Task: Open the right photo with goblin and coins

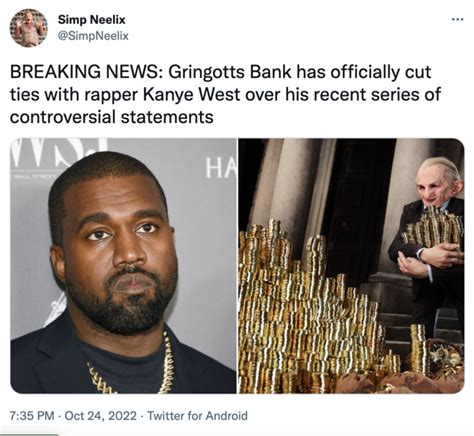Action: click(351, 266)
